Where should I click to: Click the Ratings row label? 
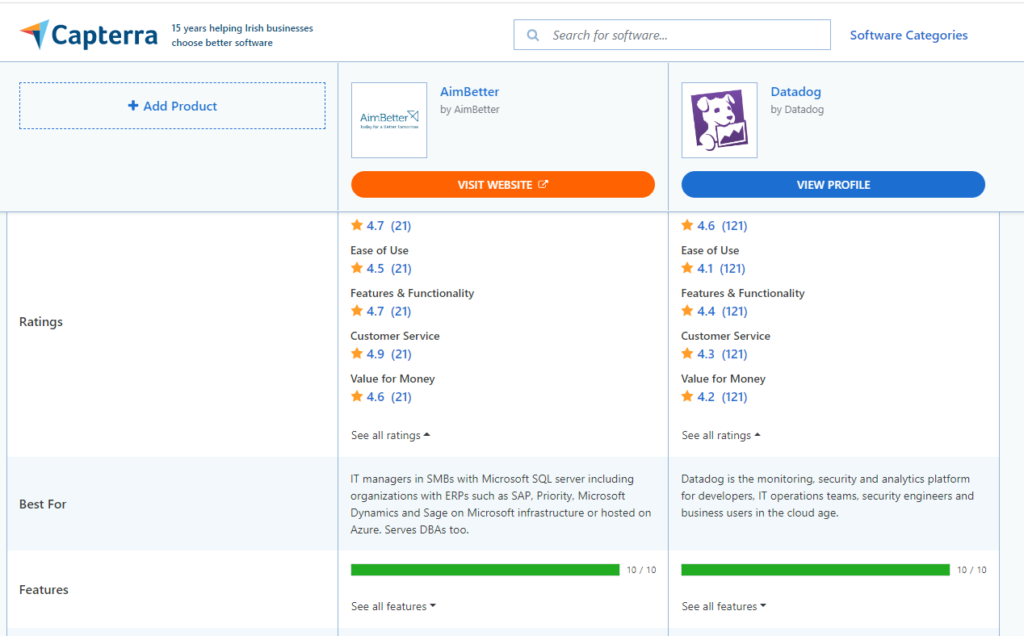coord(41,321)
